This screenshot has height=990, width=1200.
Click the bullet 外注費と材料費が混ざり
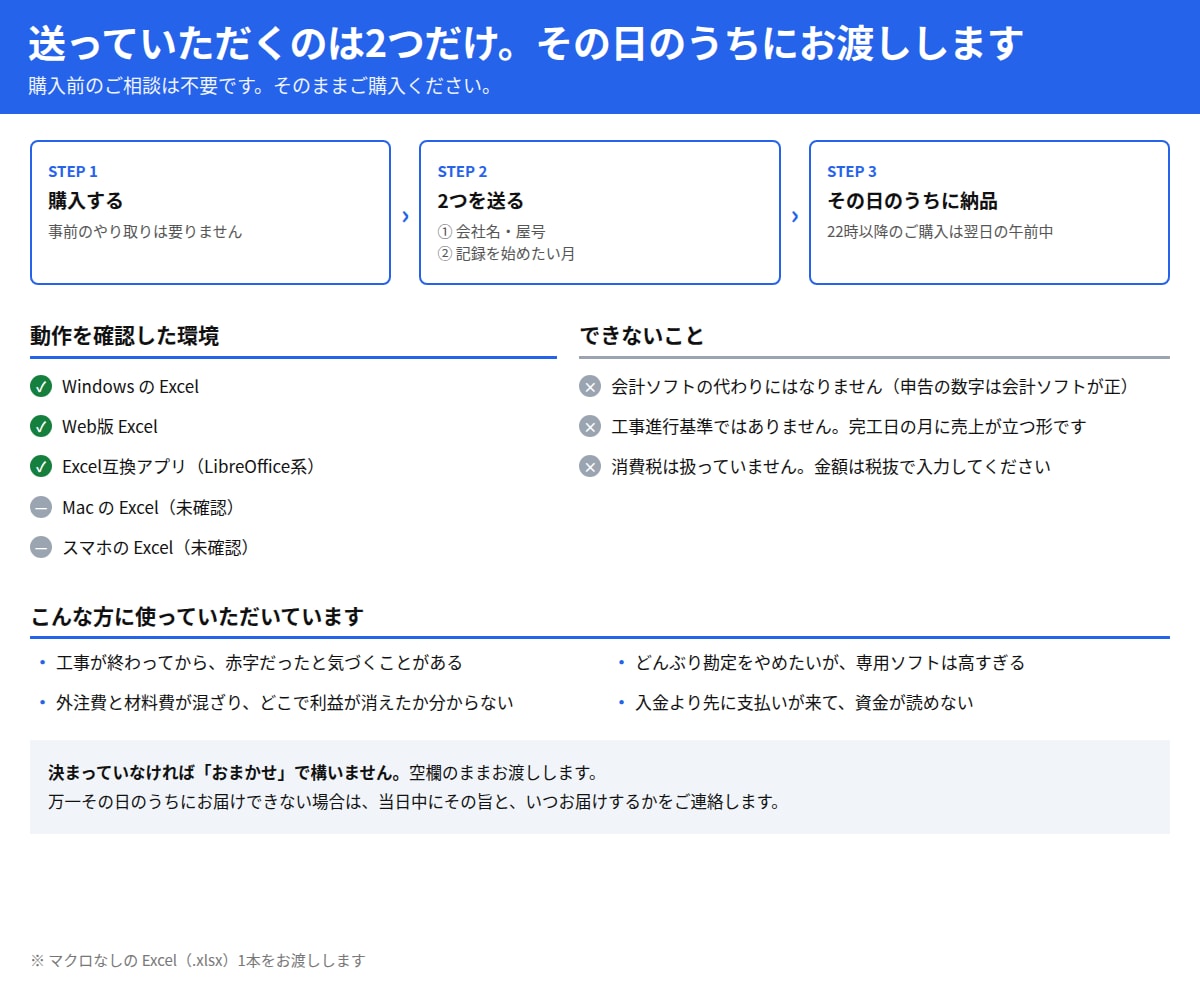[284, 702]
